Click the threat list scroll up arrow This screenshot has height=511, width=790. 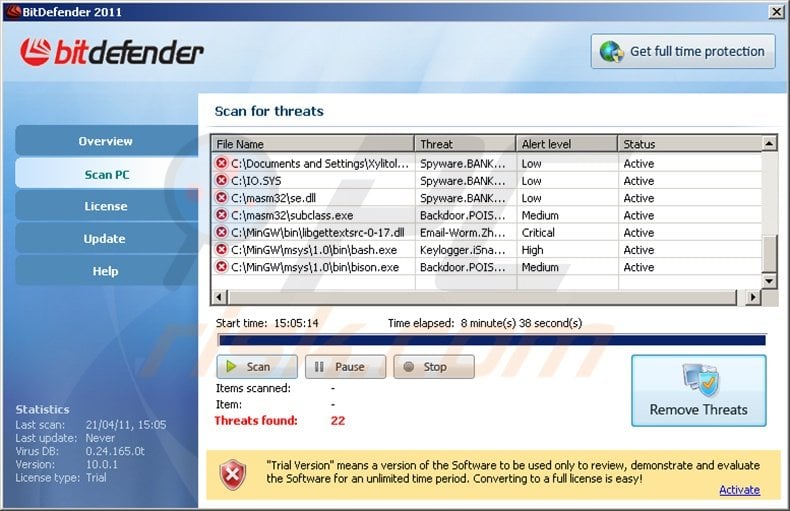tap(769, 144)
